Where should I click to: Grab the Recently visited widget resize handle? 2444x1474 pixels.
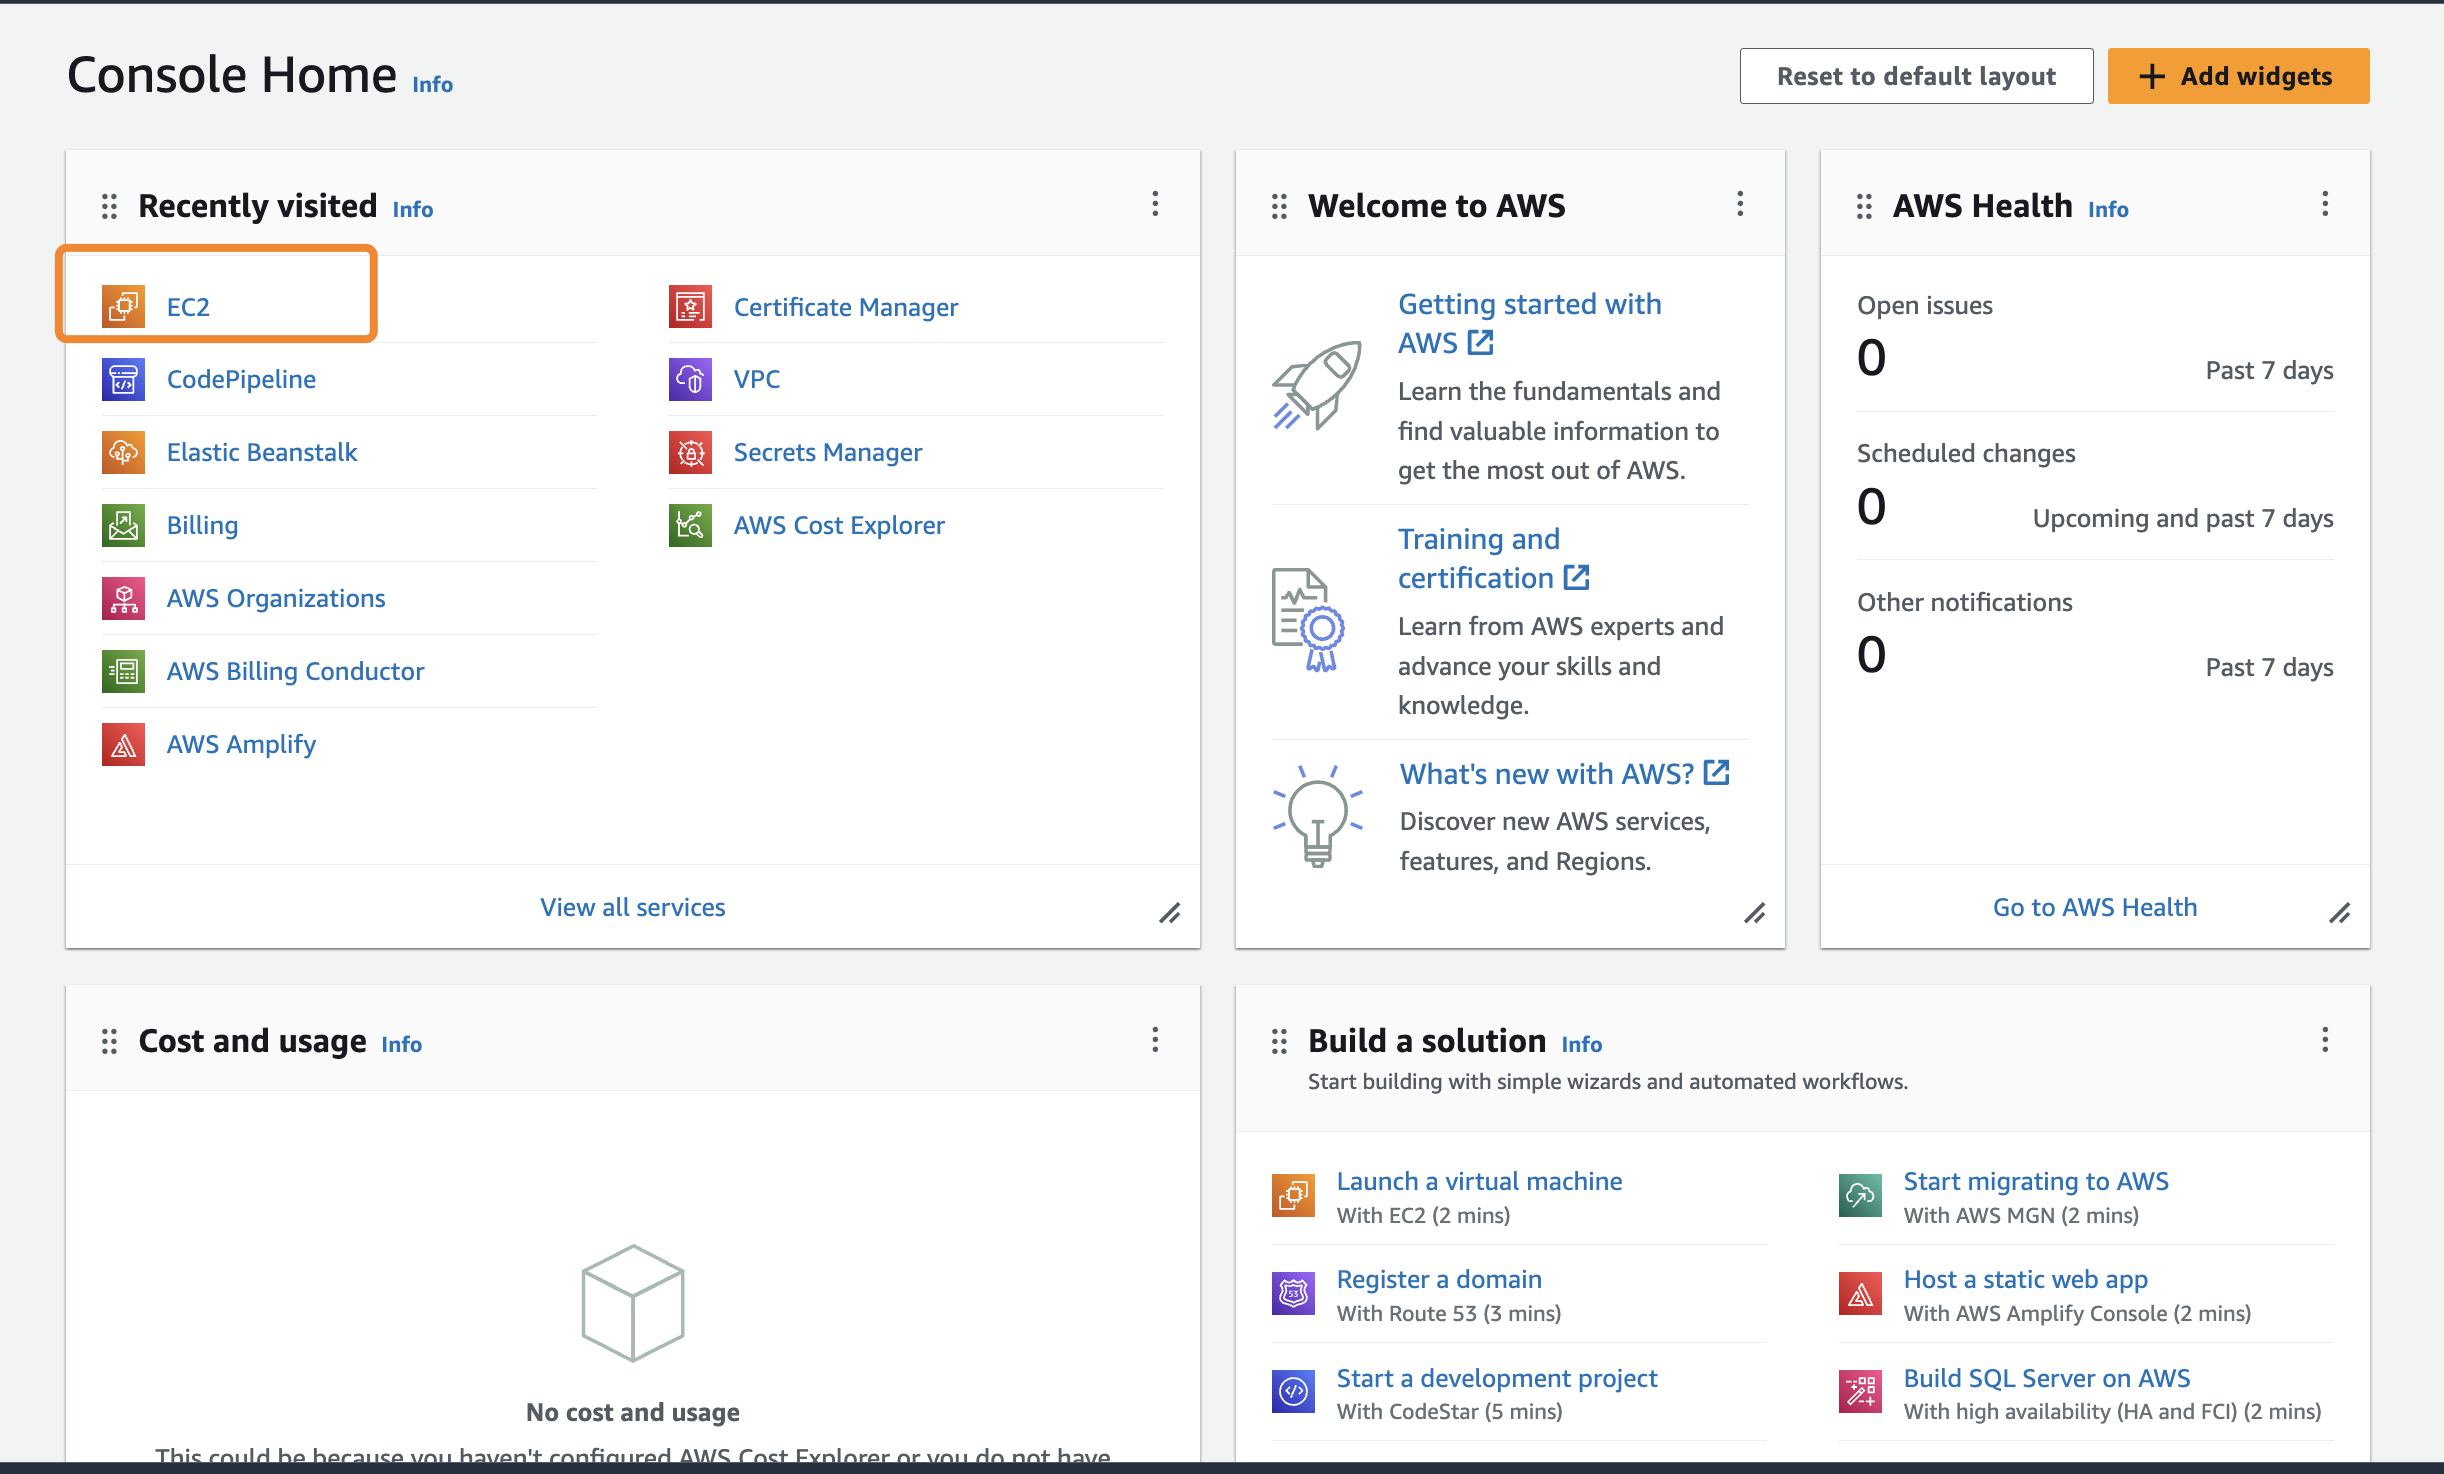[1169, 913]
